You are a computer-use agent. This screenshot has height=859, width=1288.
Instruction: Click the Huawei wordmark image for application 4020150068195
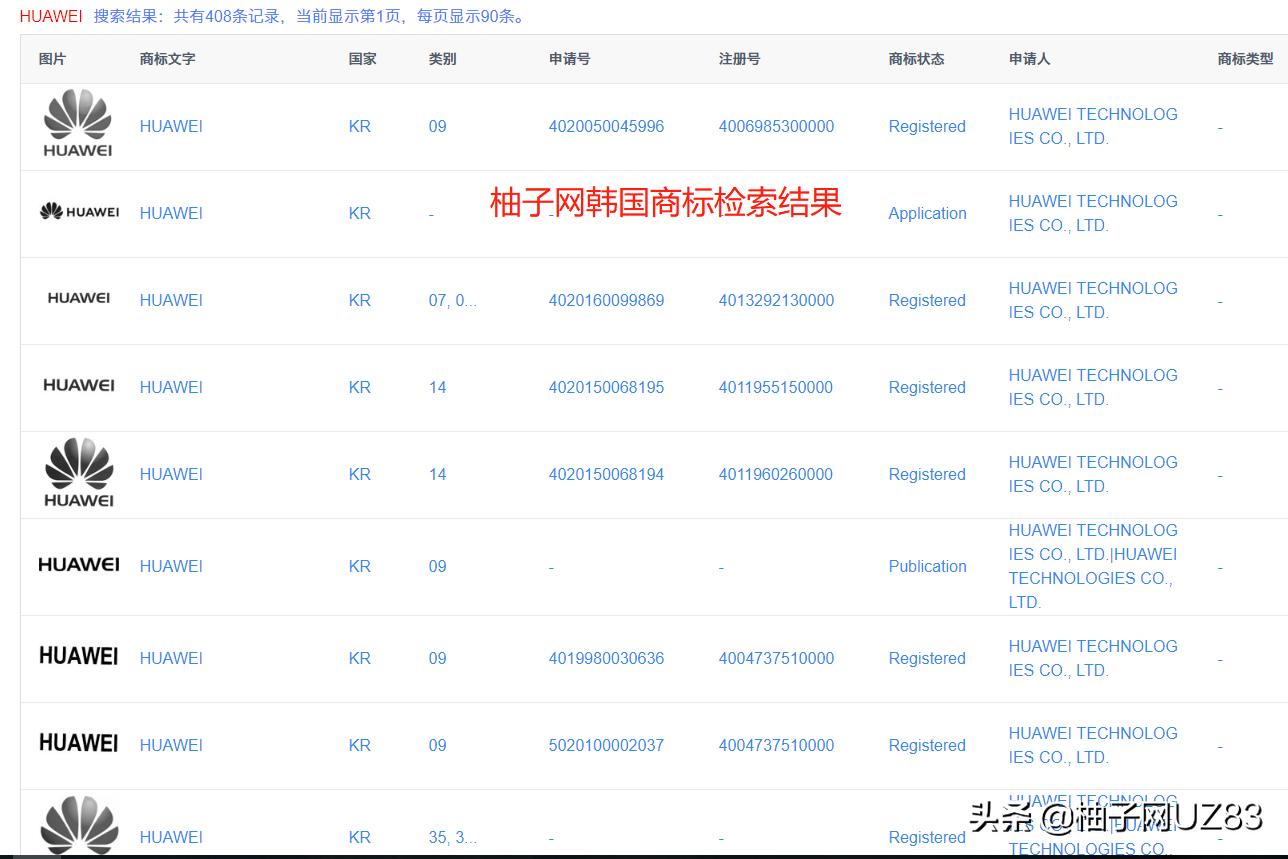pyautogui.click(x=79, y=385)
